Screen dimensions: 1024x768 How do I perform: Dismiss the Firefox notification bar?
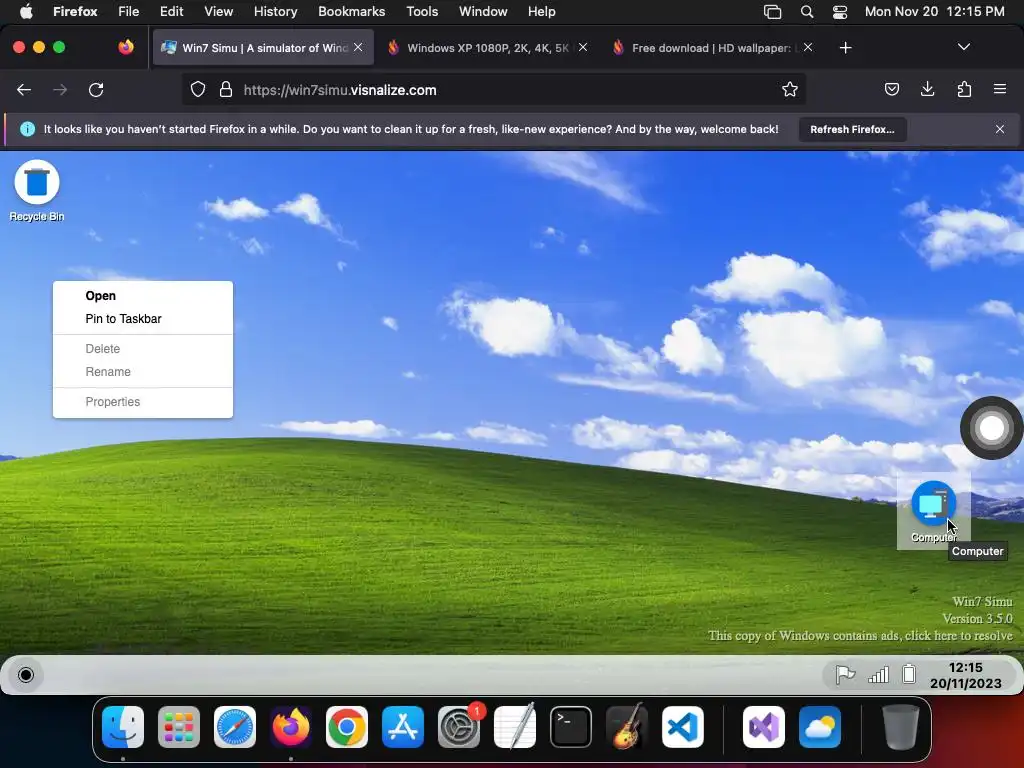coord(1000,129)
